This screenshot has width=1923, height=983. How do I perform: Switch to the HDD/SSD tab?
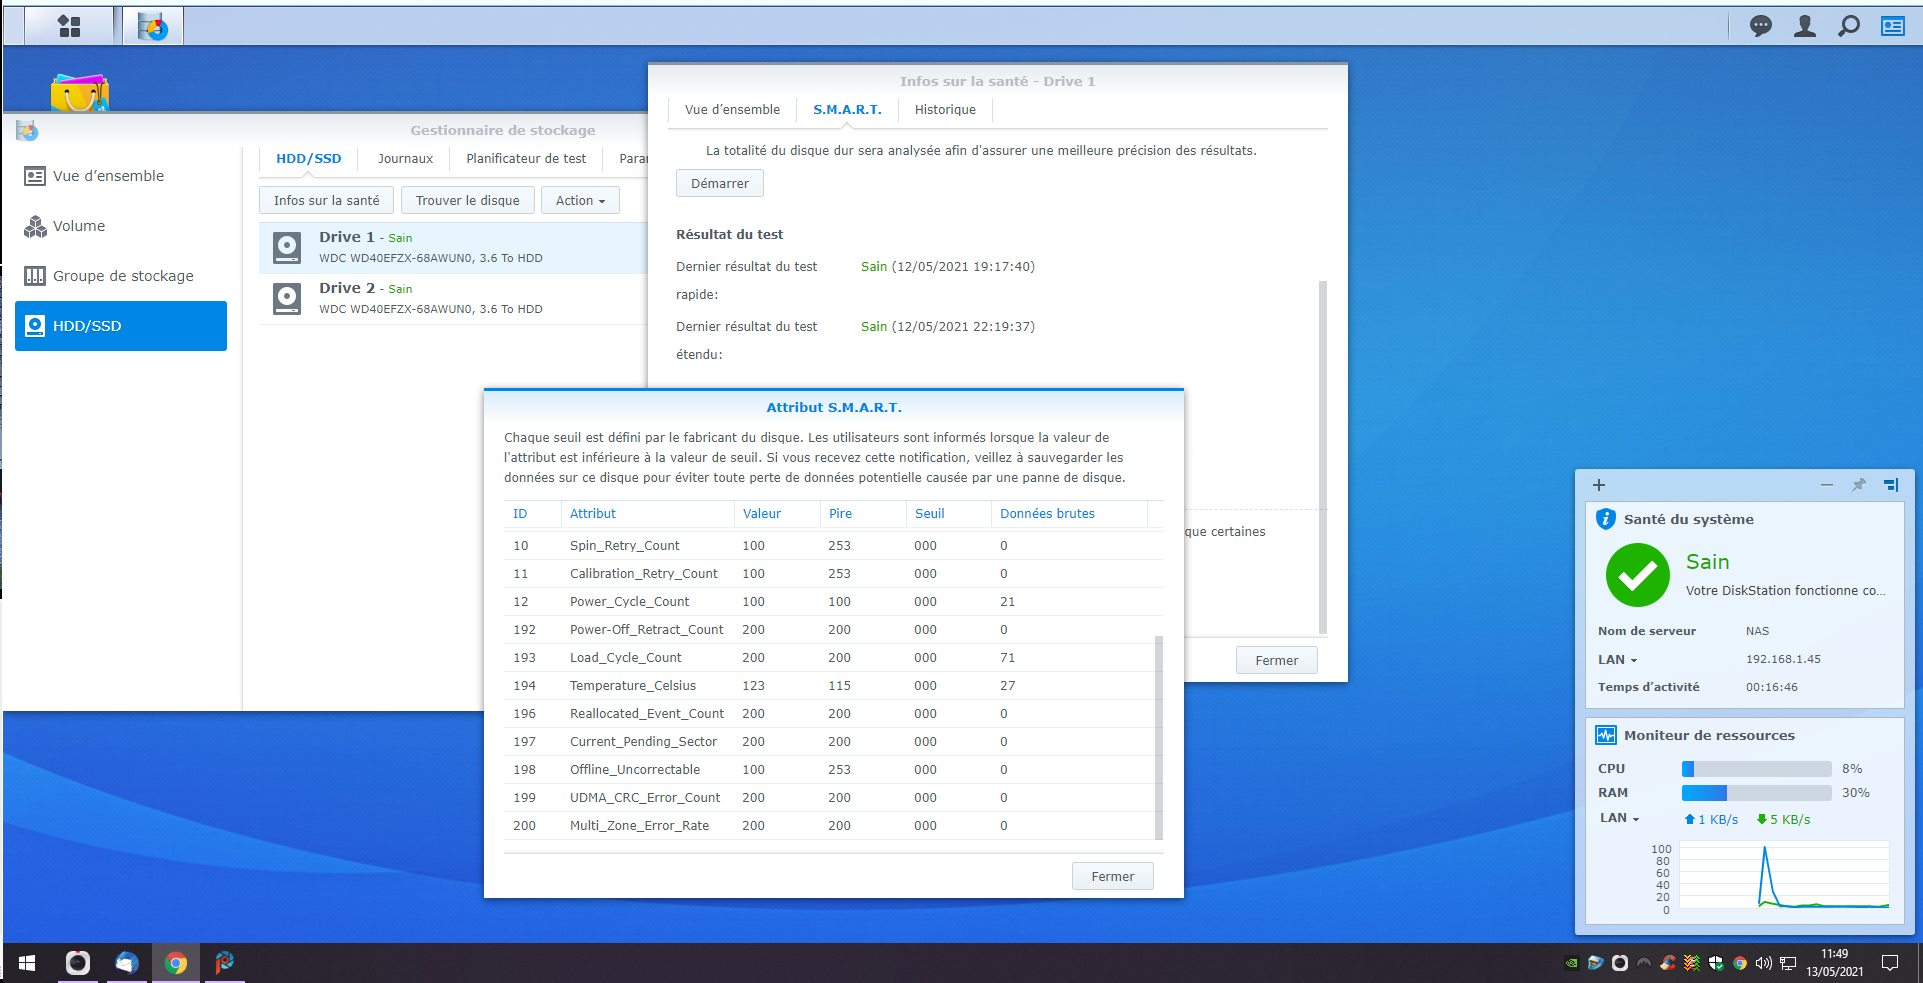click(x=309, y=159)
